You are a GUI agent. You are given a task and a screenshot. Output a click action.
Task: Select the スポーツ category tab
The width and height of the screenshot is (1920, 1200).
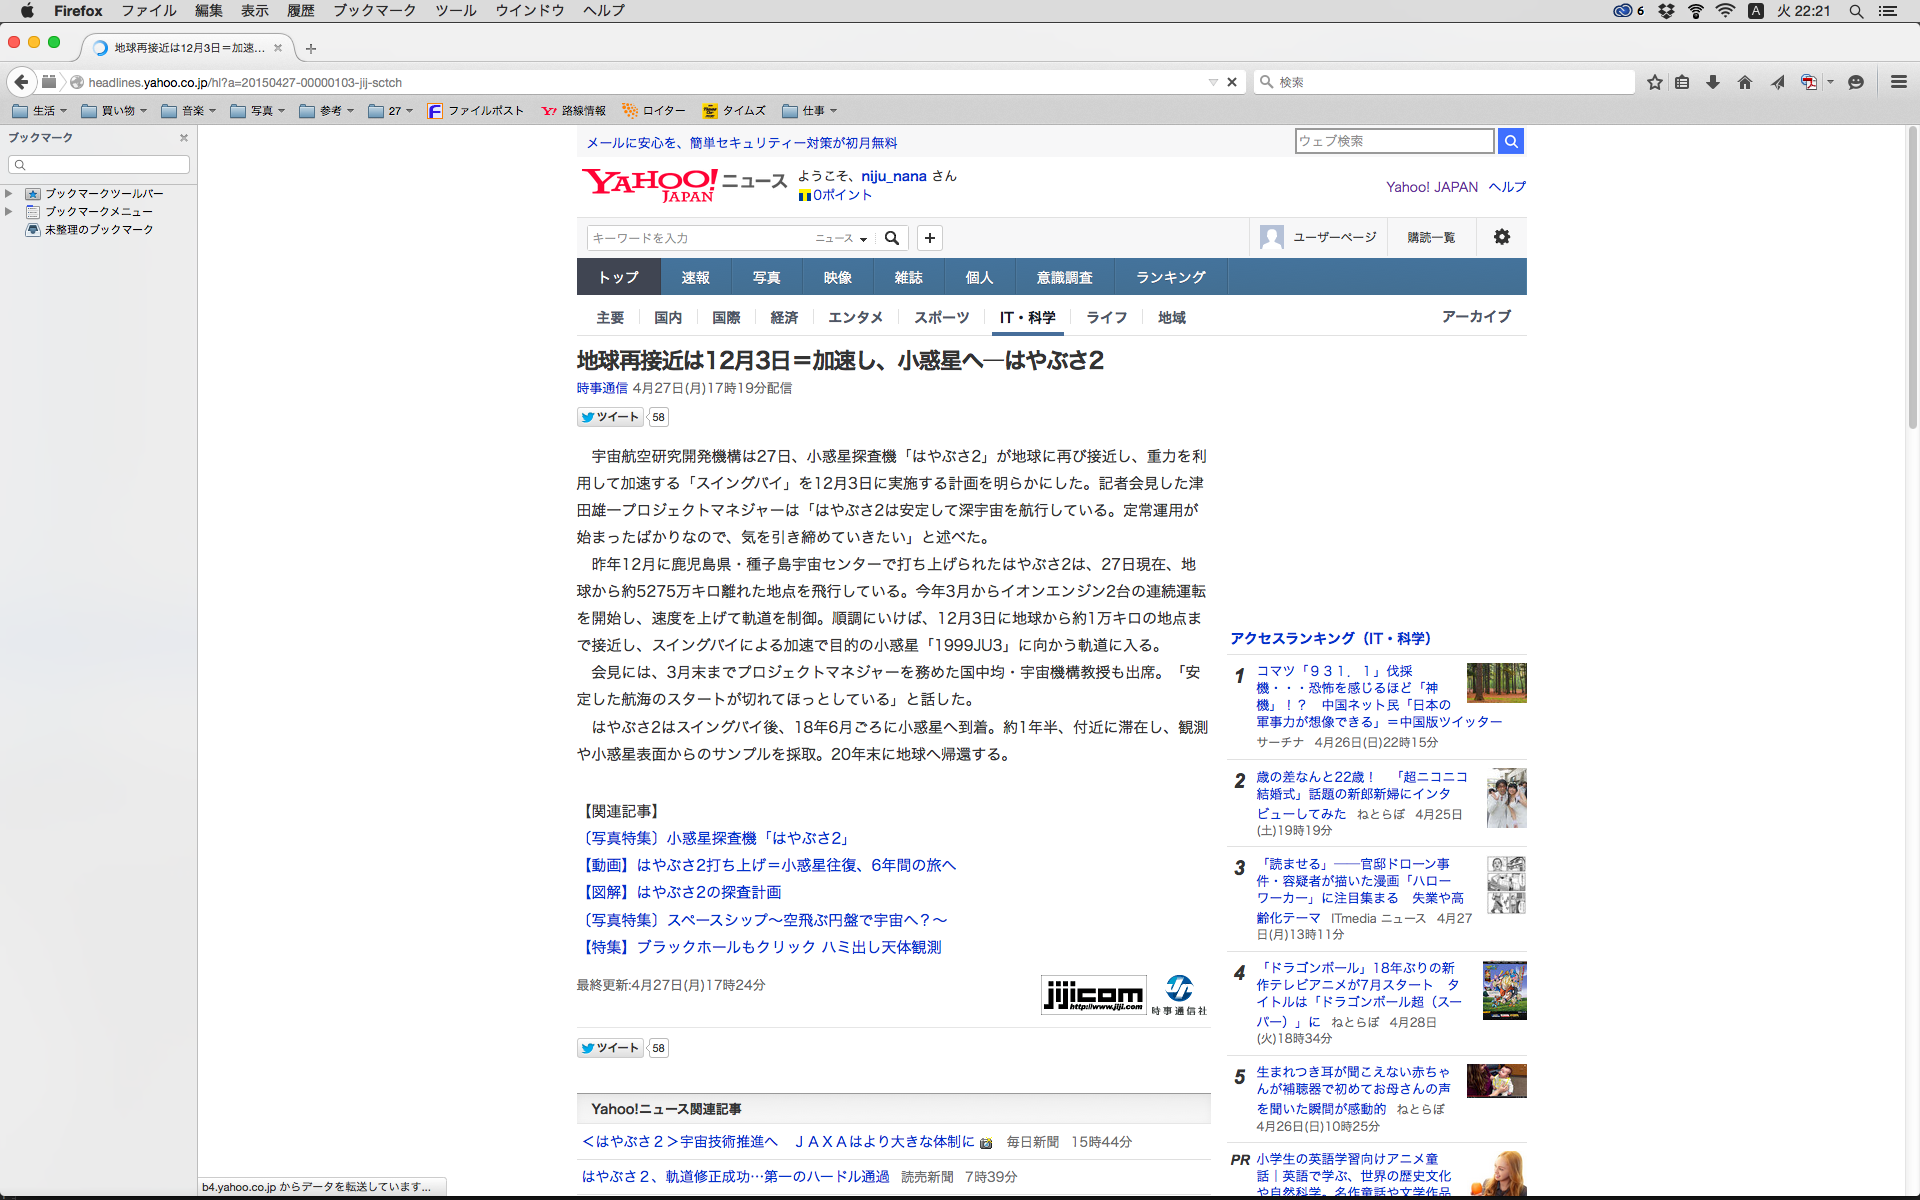coord(941,317)
